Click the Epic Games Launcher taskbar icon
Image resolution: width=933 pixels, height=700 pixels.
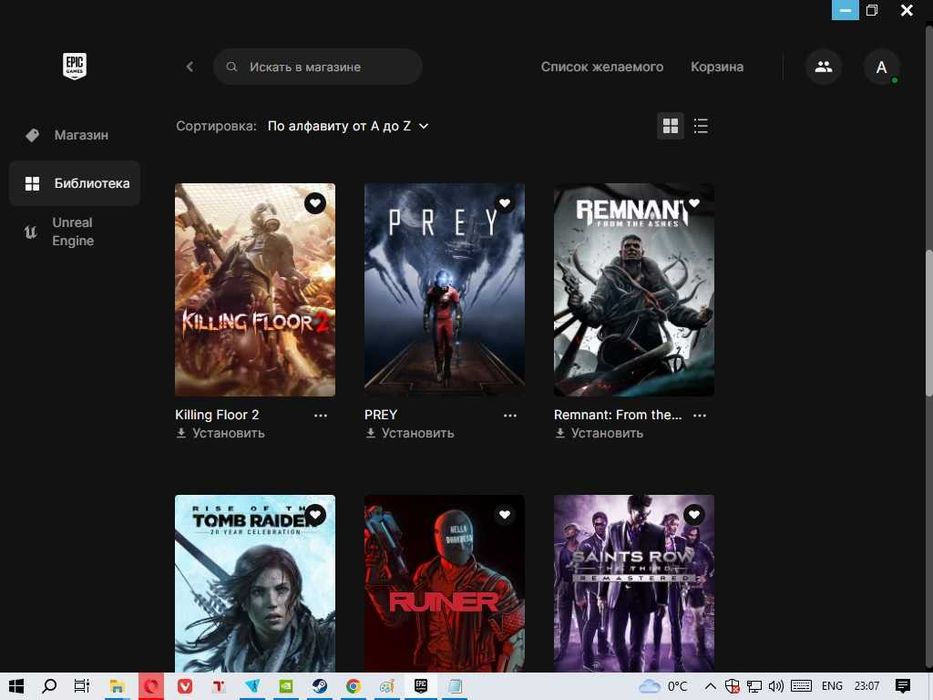[421, 686]
